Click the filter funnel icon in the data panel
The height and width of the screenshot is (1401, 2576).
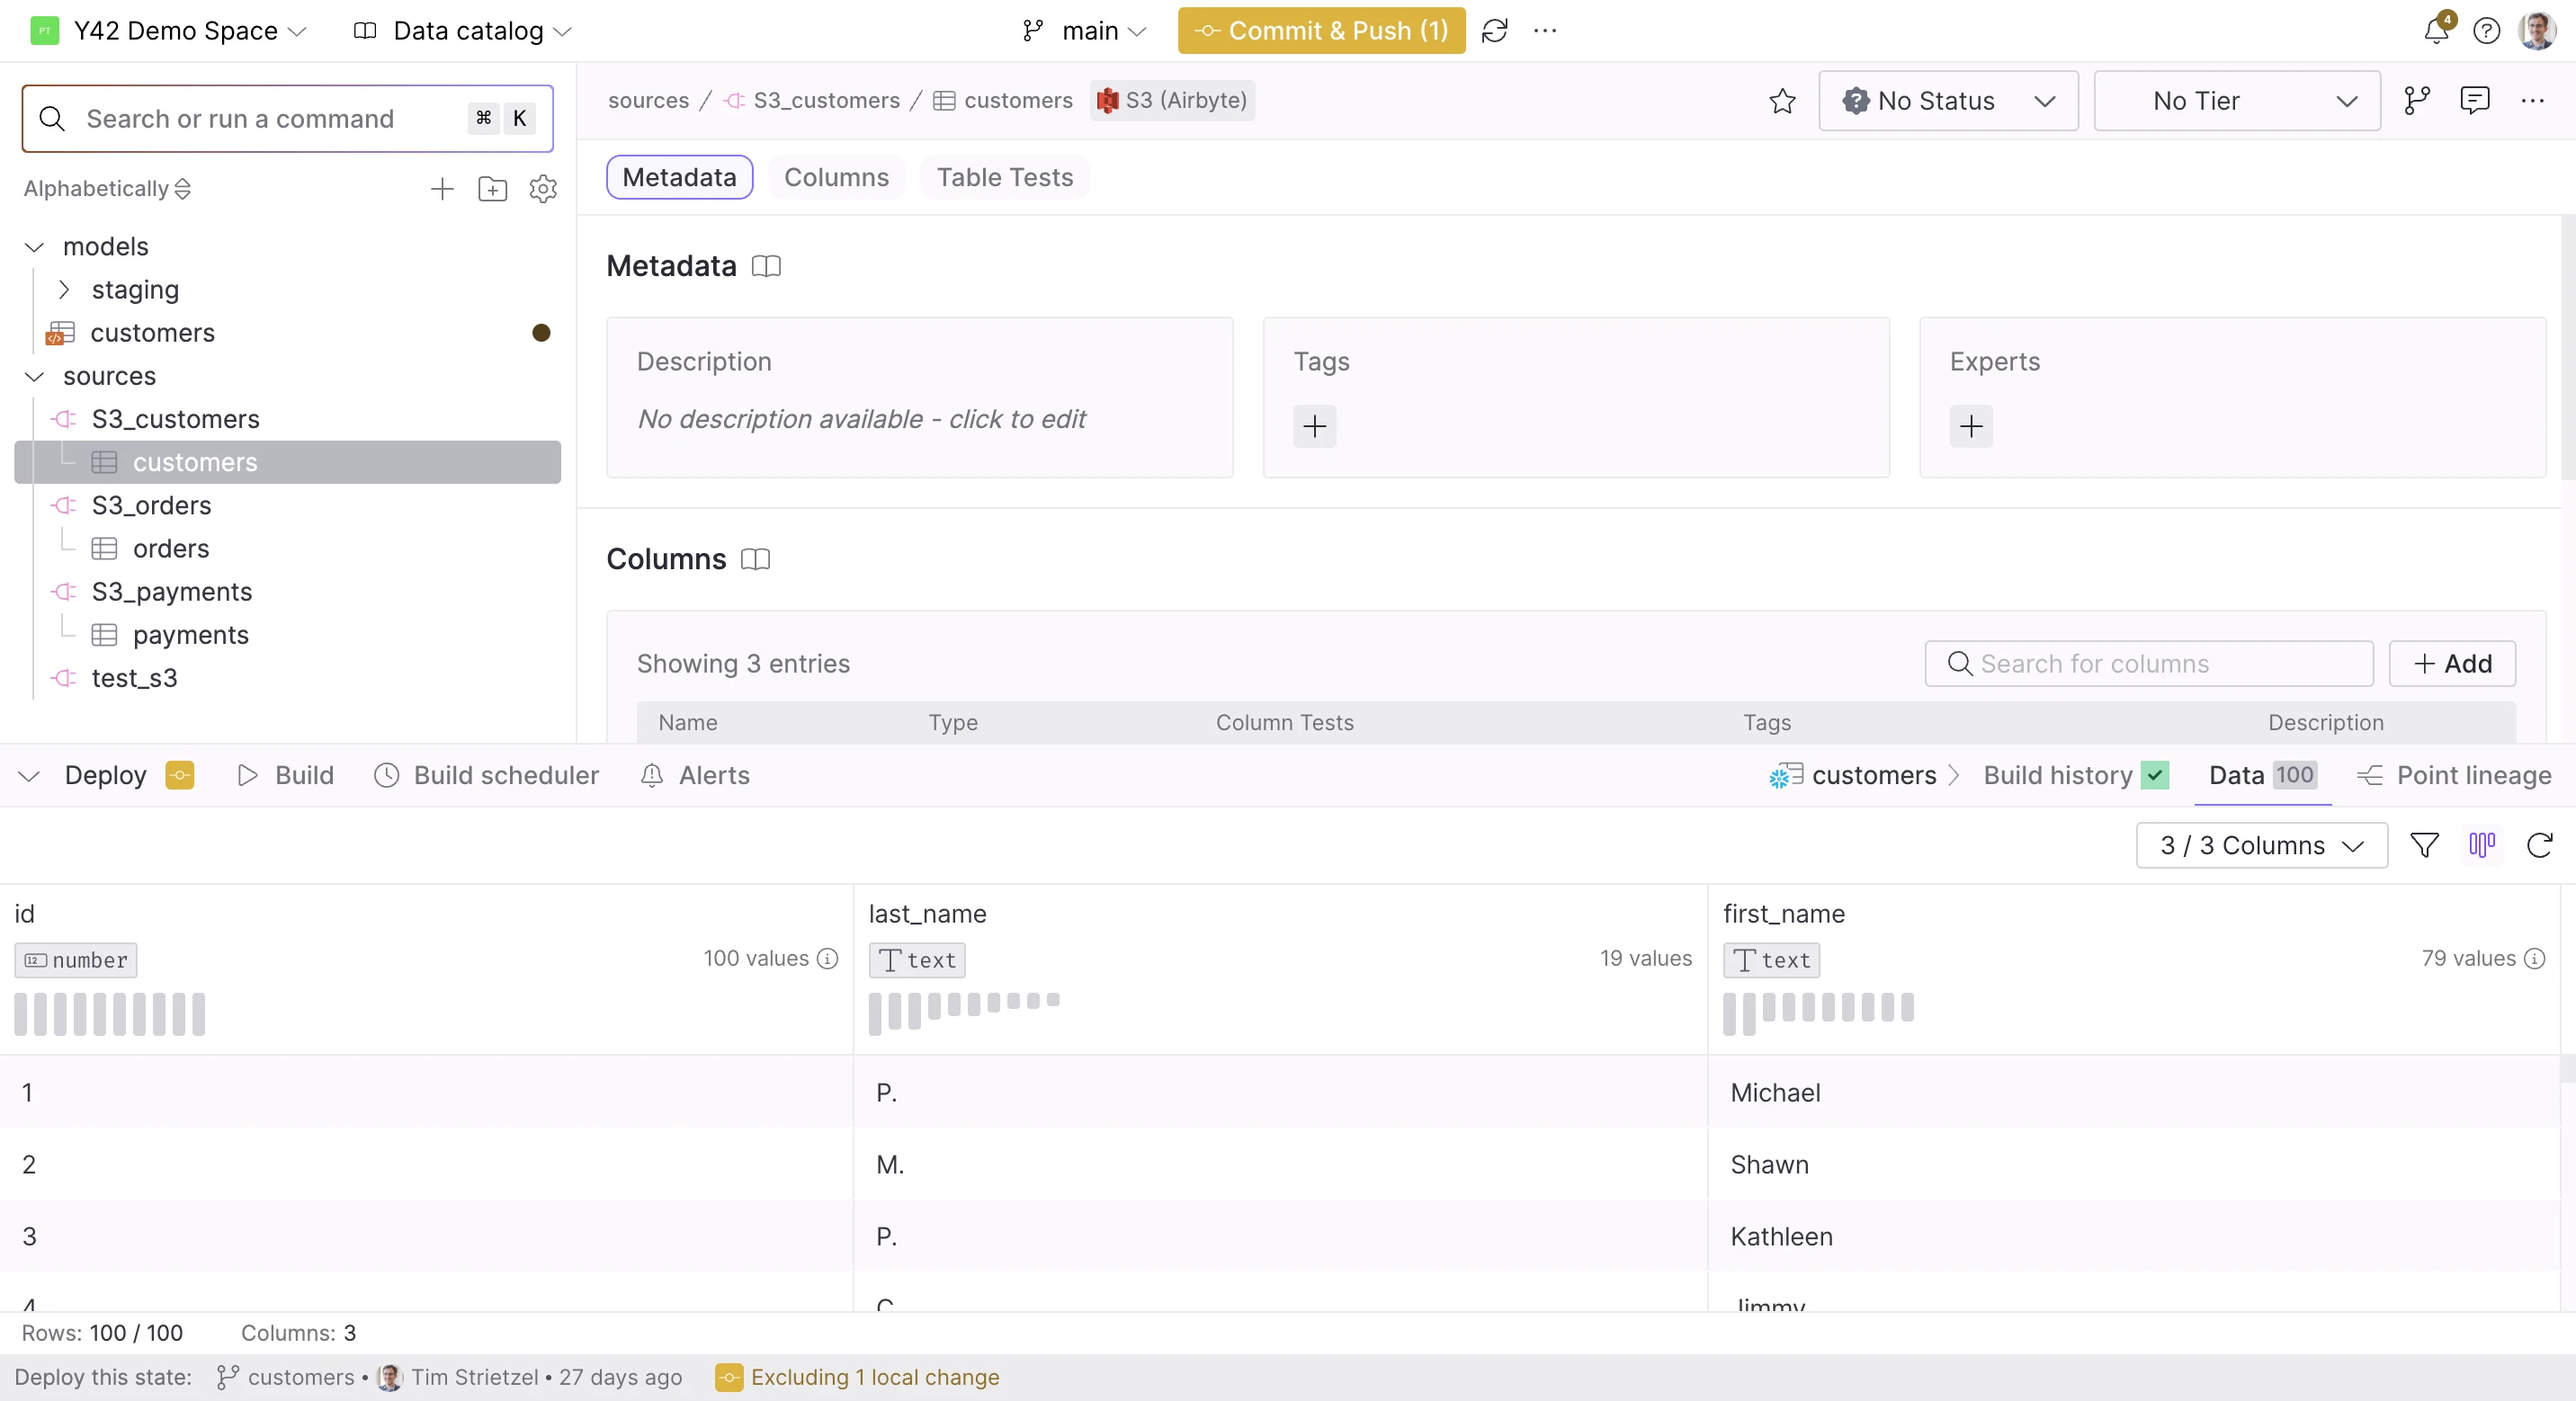2424,846
